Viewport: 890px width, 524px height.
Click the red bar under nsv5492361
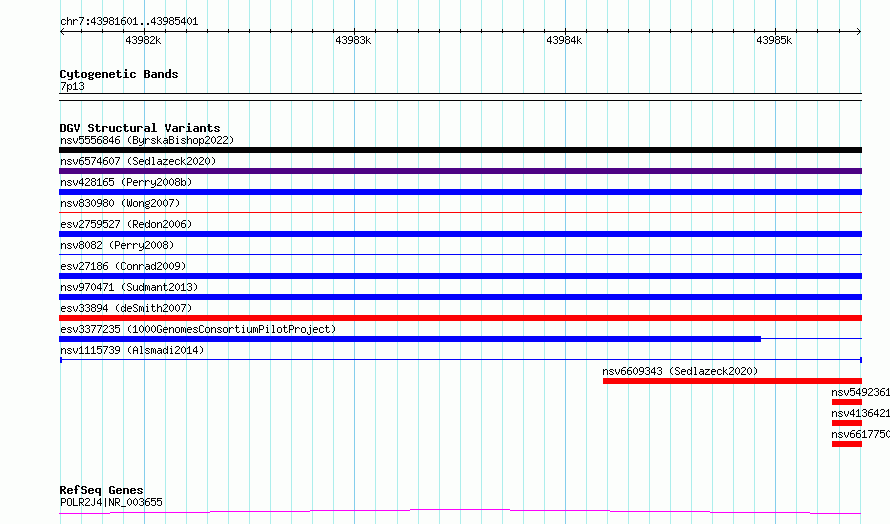[847, 402]
